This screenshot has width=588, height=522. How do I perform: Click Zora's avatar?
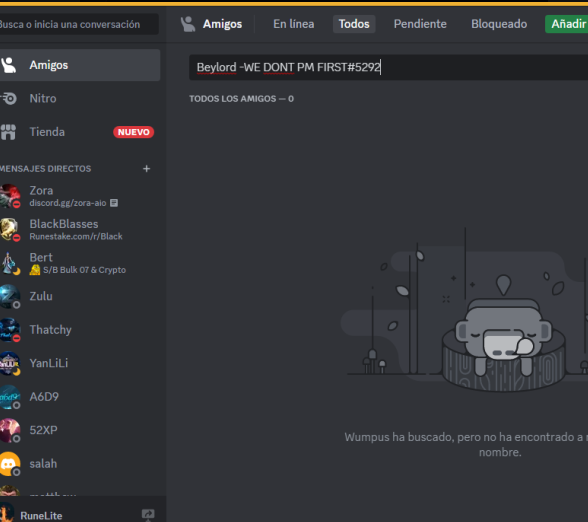tap(10, 196)
